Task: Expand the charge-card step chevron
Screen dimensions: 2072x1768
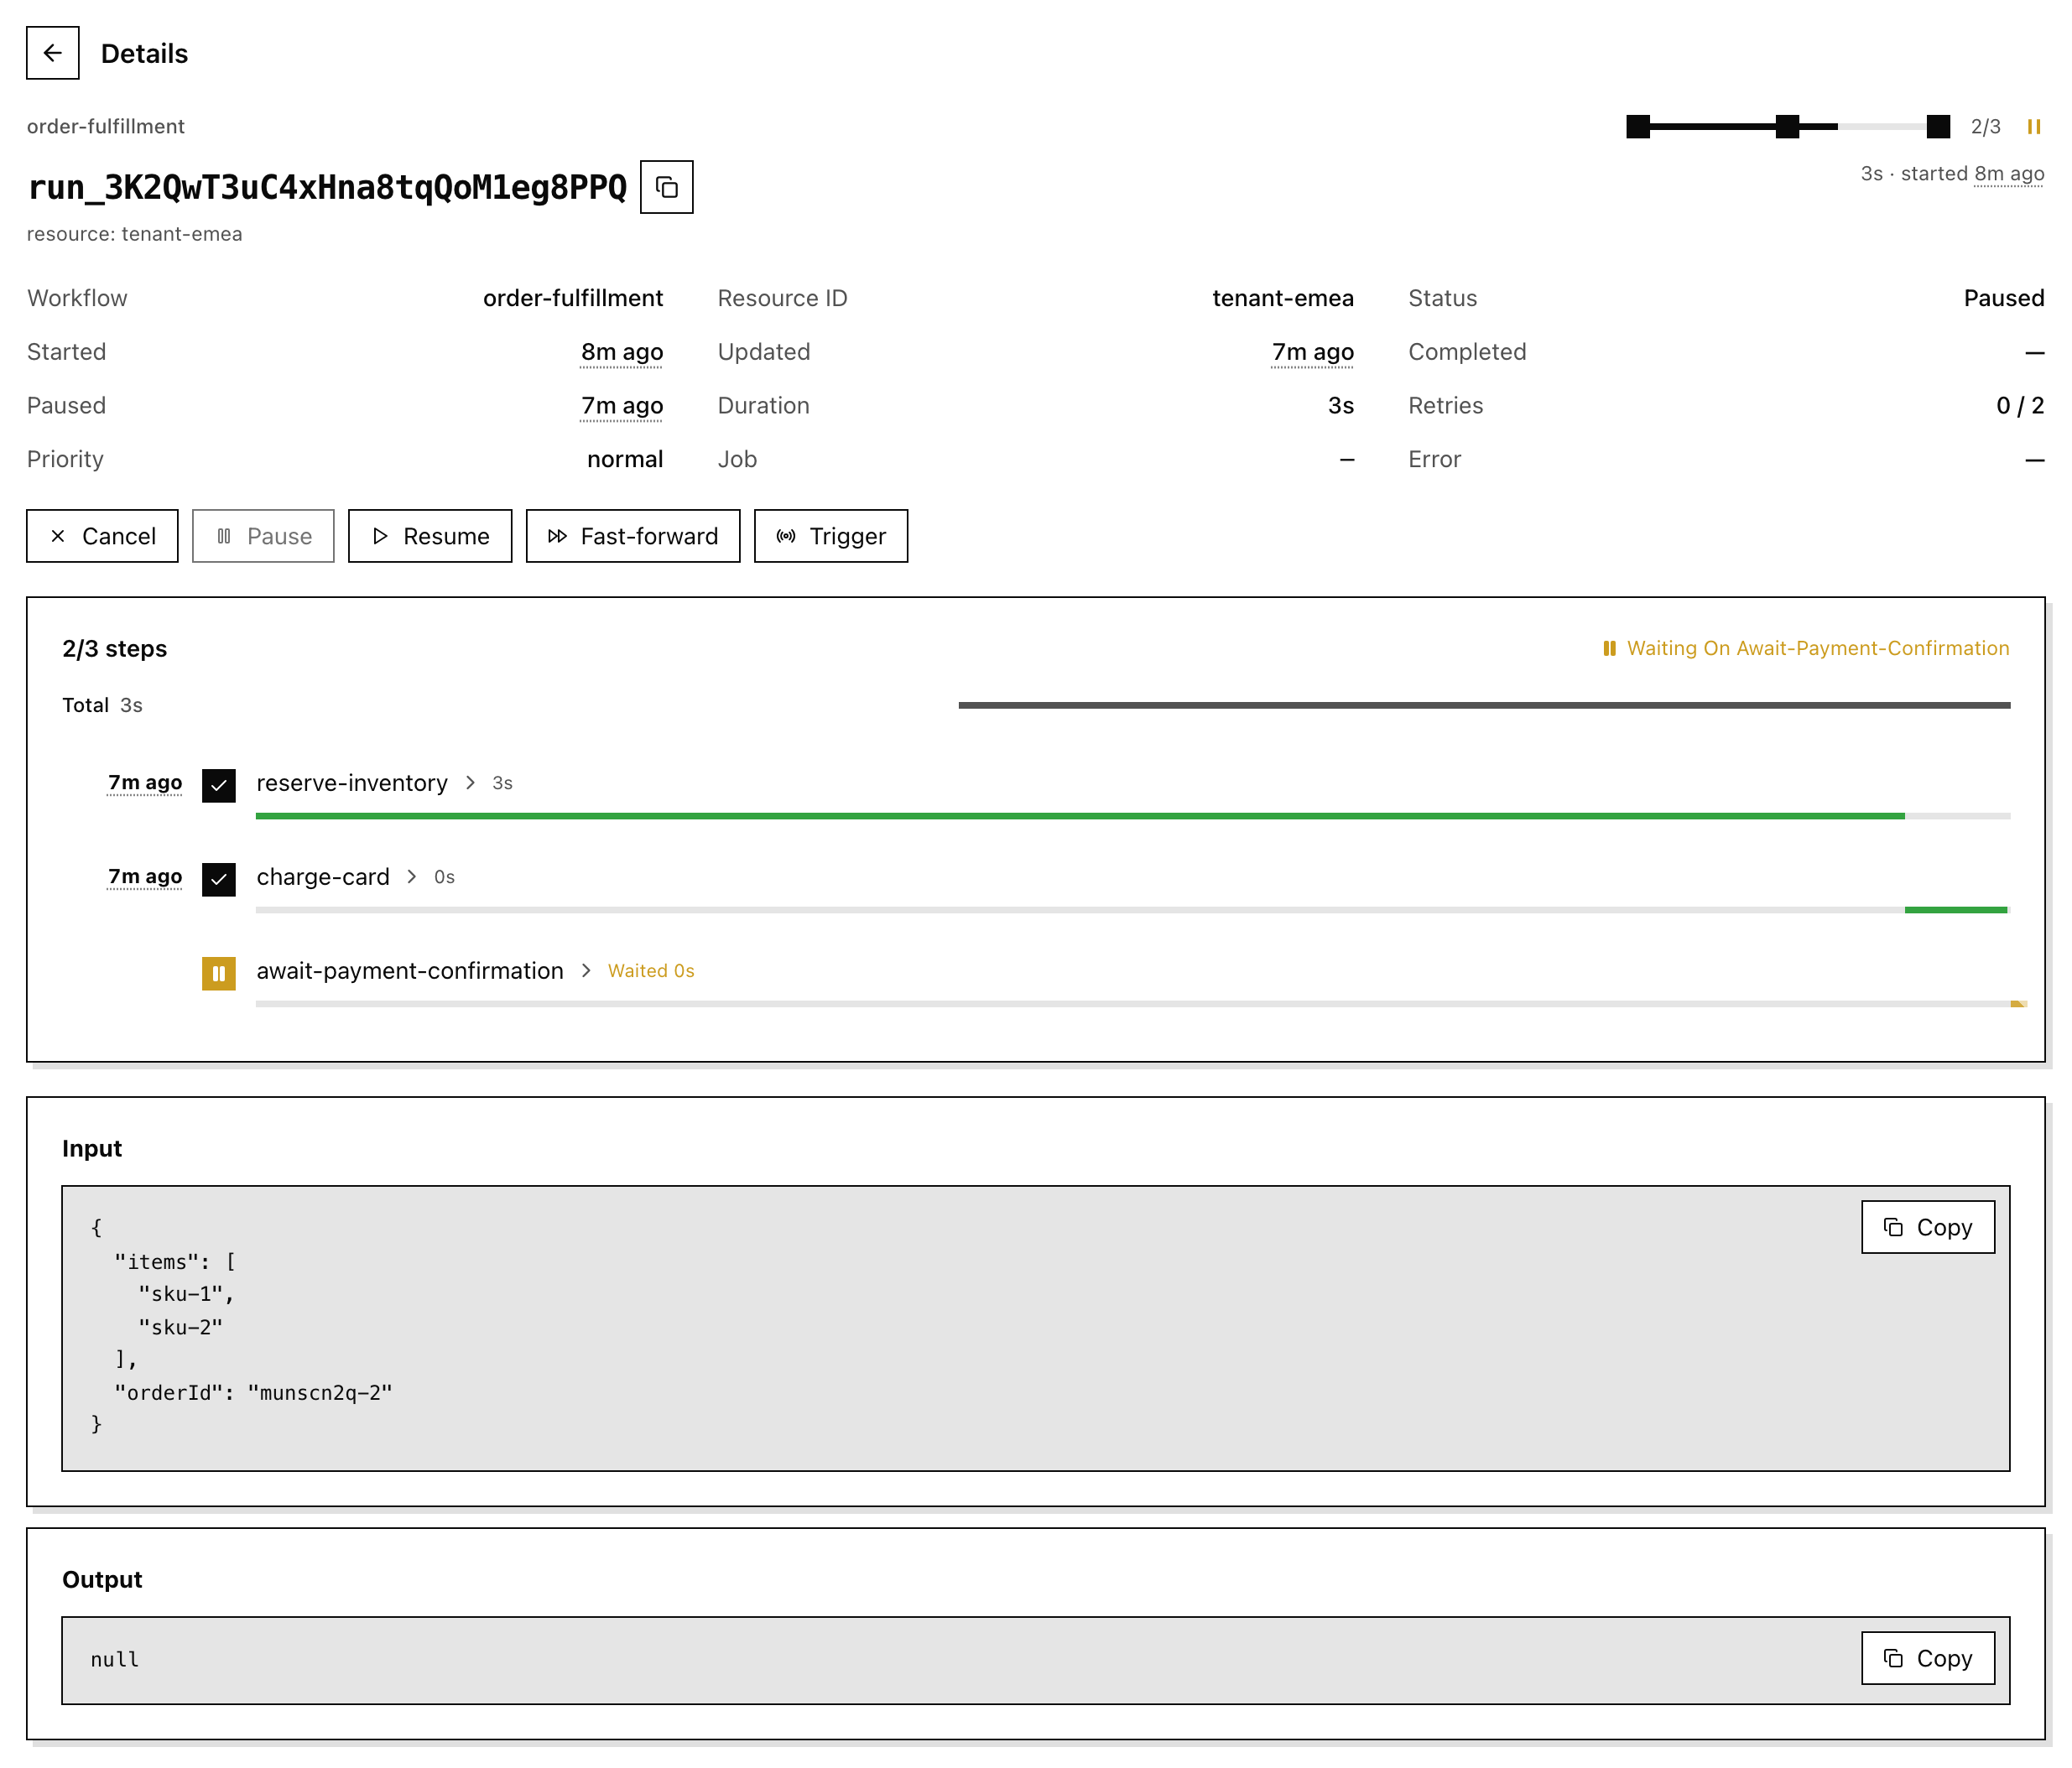Action: (x=411, y=877)
